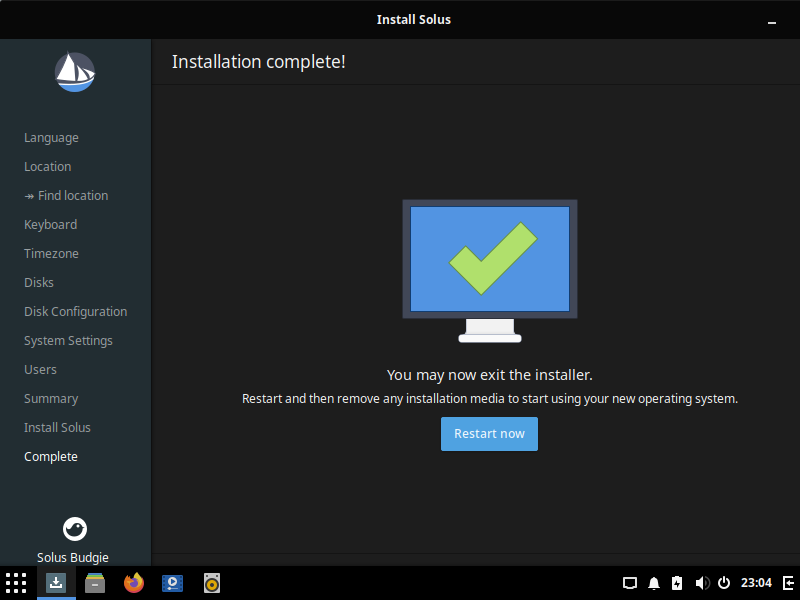Open Firefox from the taskbar

[x=134, y=583]
